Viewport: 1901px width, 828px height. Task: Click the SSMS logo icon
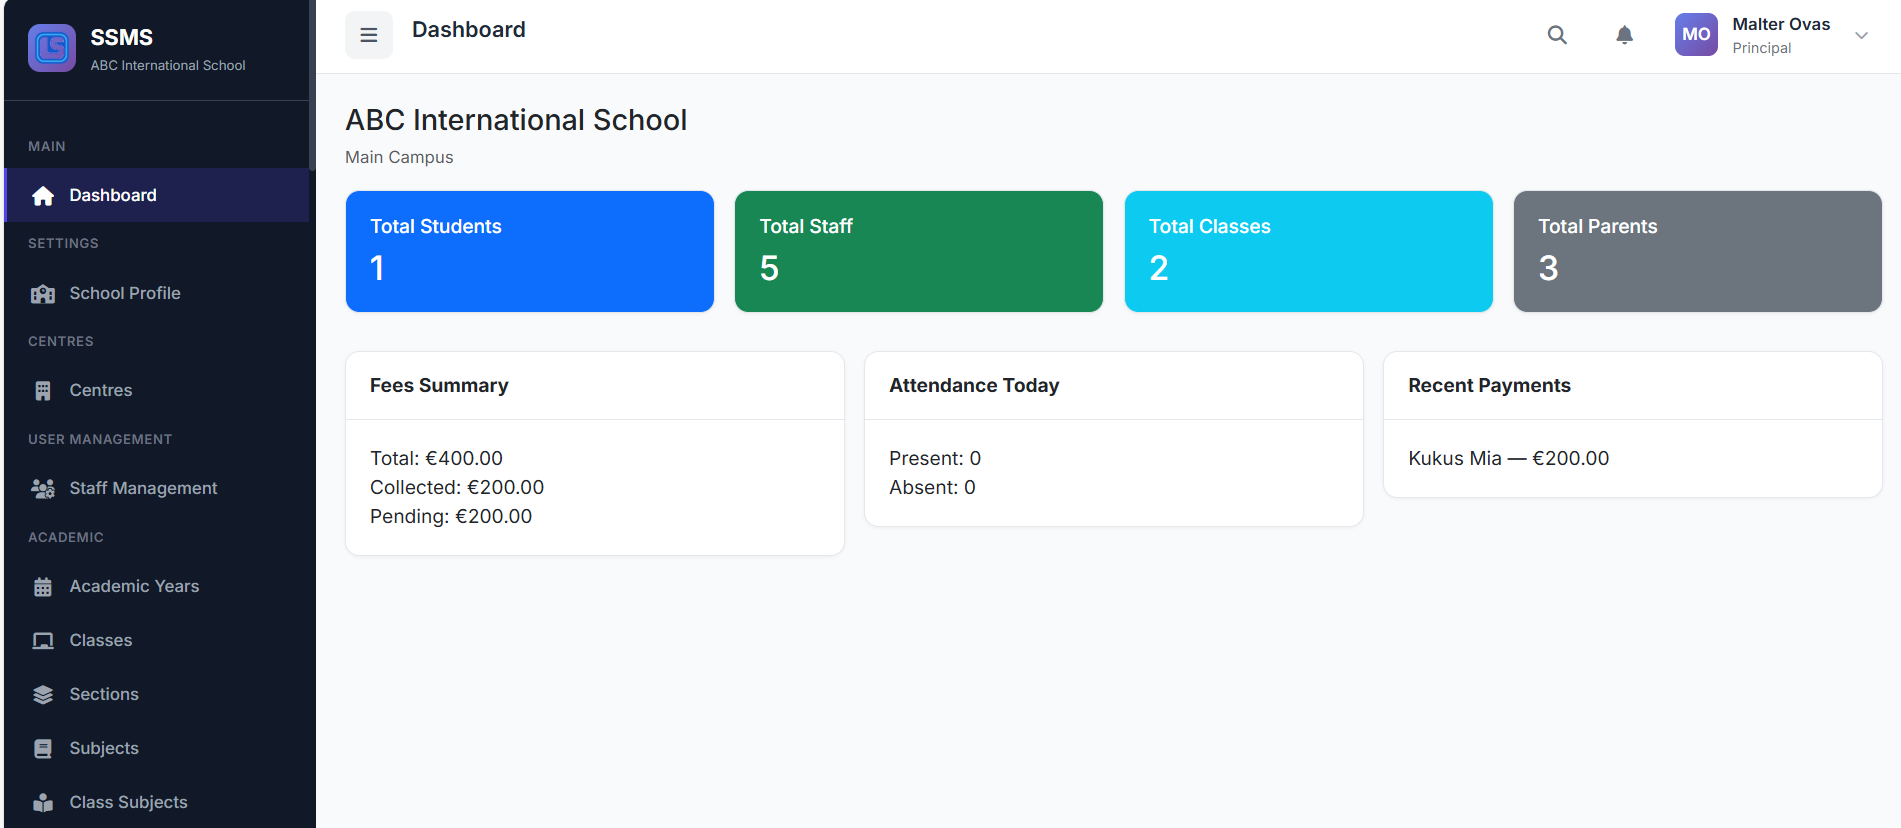52,48
